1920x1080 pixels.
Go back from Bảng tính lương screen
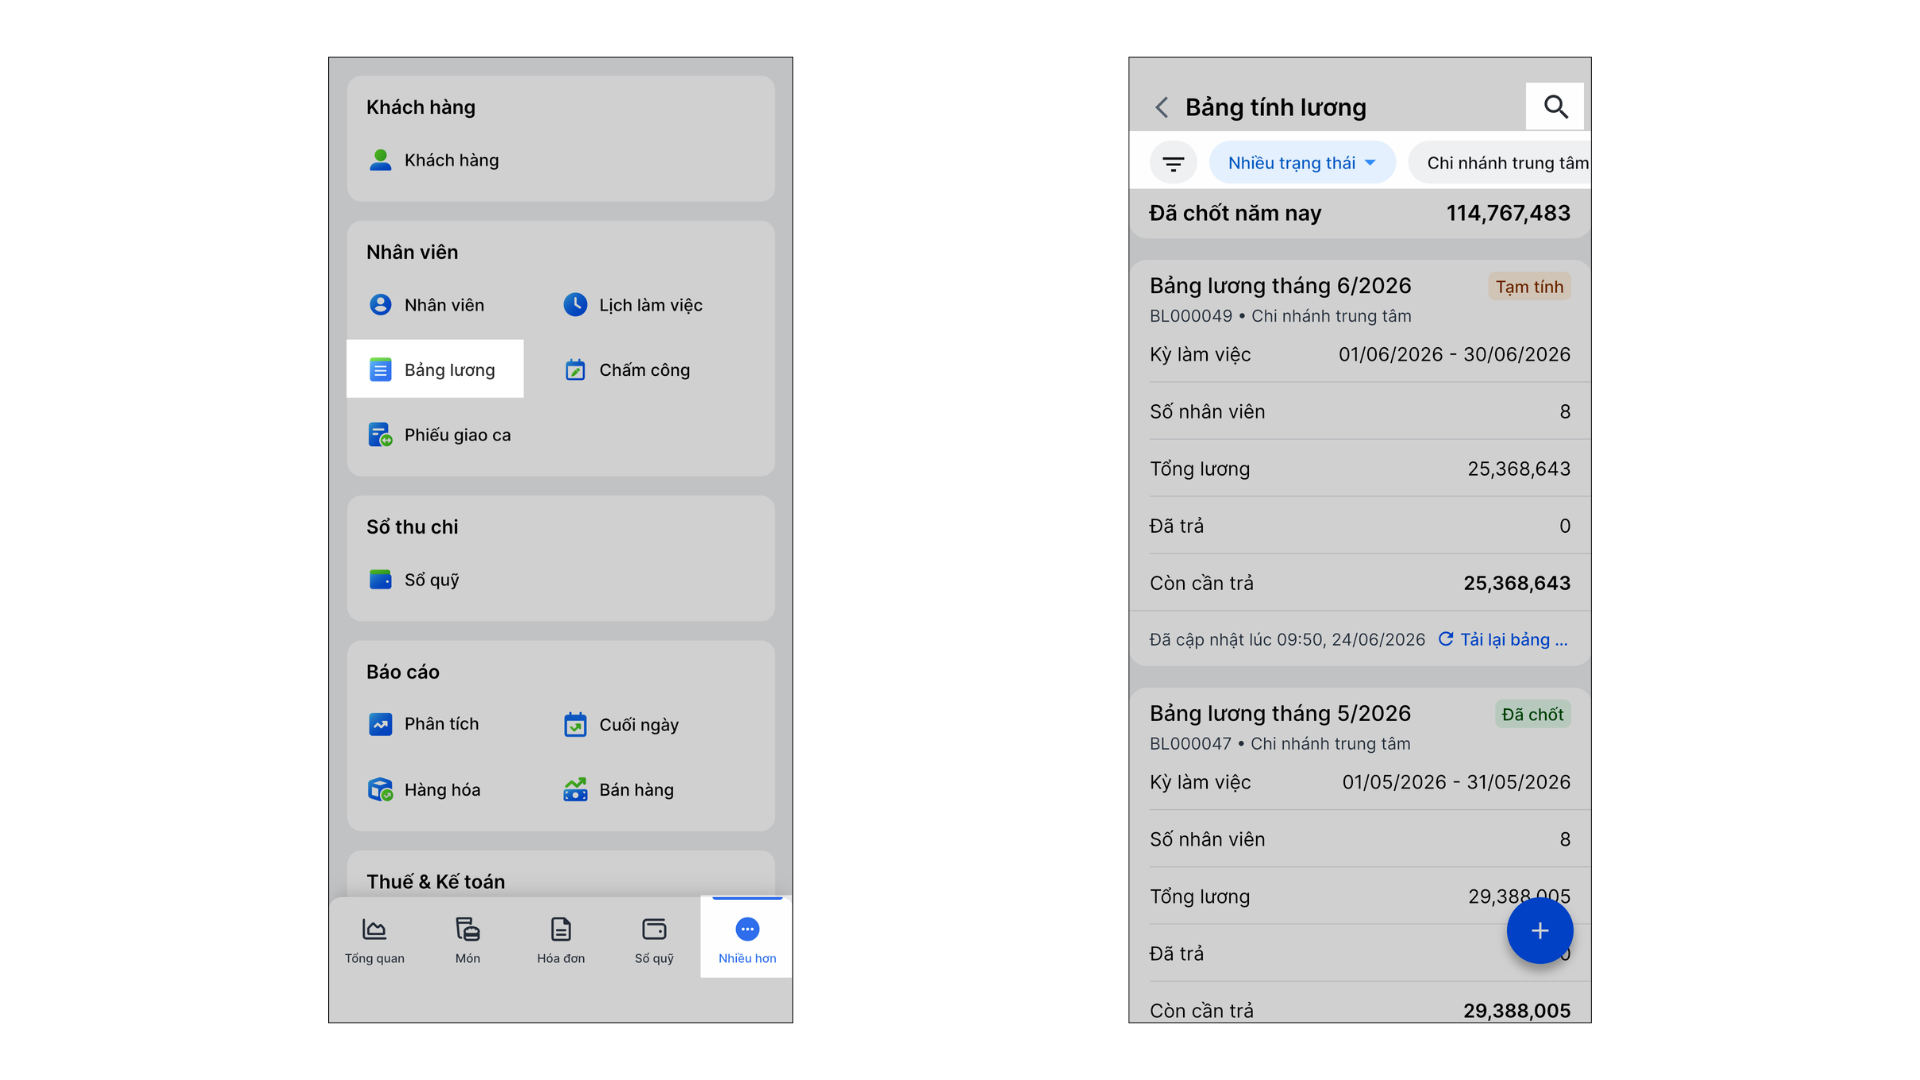coord(1162,107)
